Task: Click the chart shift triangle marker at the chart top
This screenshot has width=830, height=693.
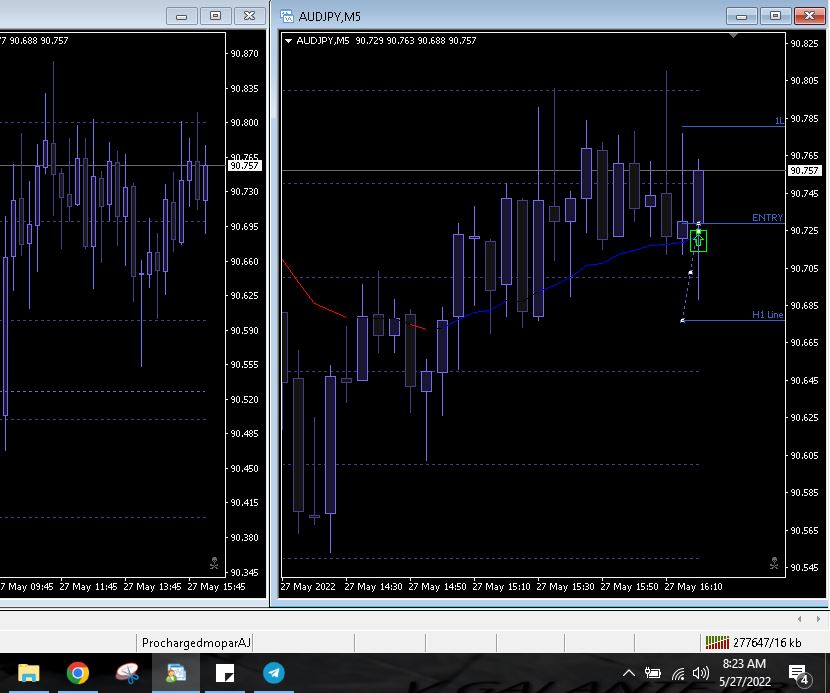Action: pyautogui.click(x=735, y=35)
